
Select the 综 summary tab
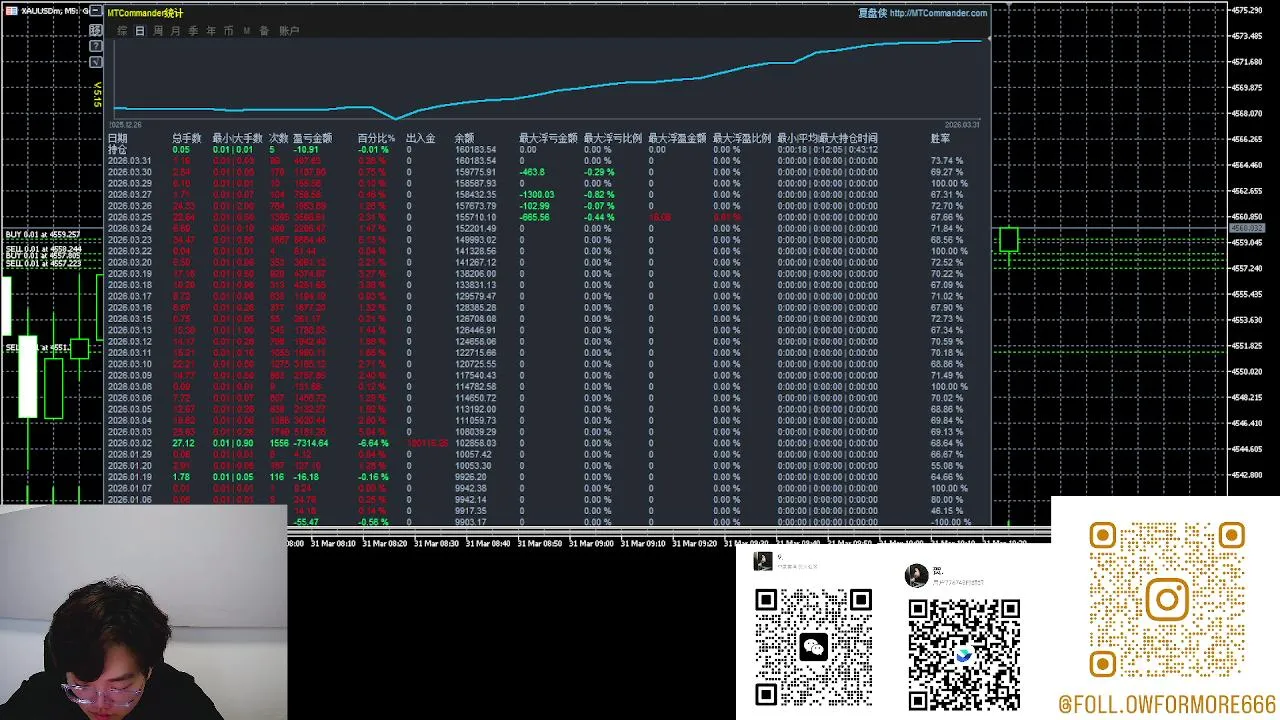(122, 31)
